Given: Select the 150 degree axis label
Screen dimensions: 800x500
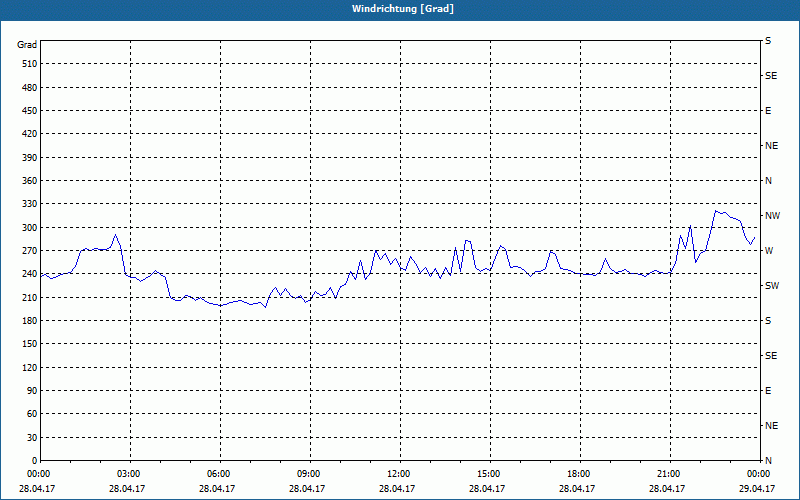Looking at the screenshot, I should coord(30,344).
